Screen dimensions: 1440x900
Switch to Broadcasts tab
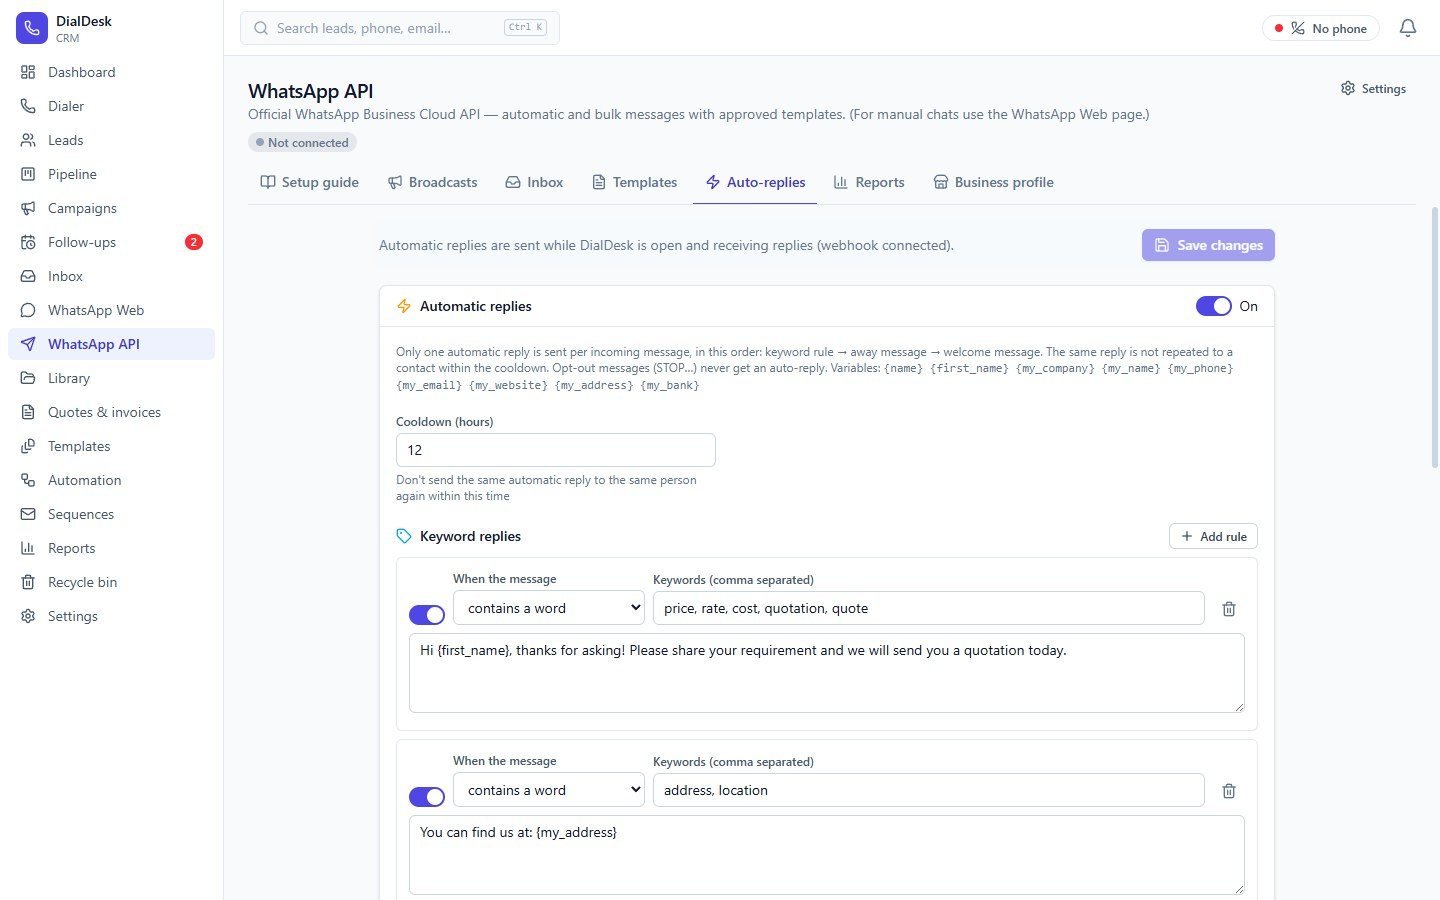[432, 182]
